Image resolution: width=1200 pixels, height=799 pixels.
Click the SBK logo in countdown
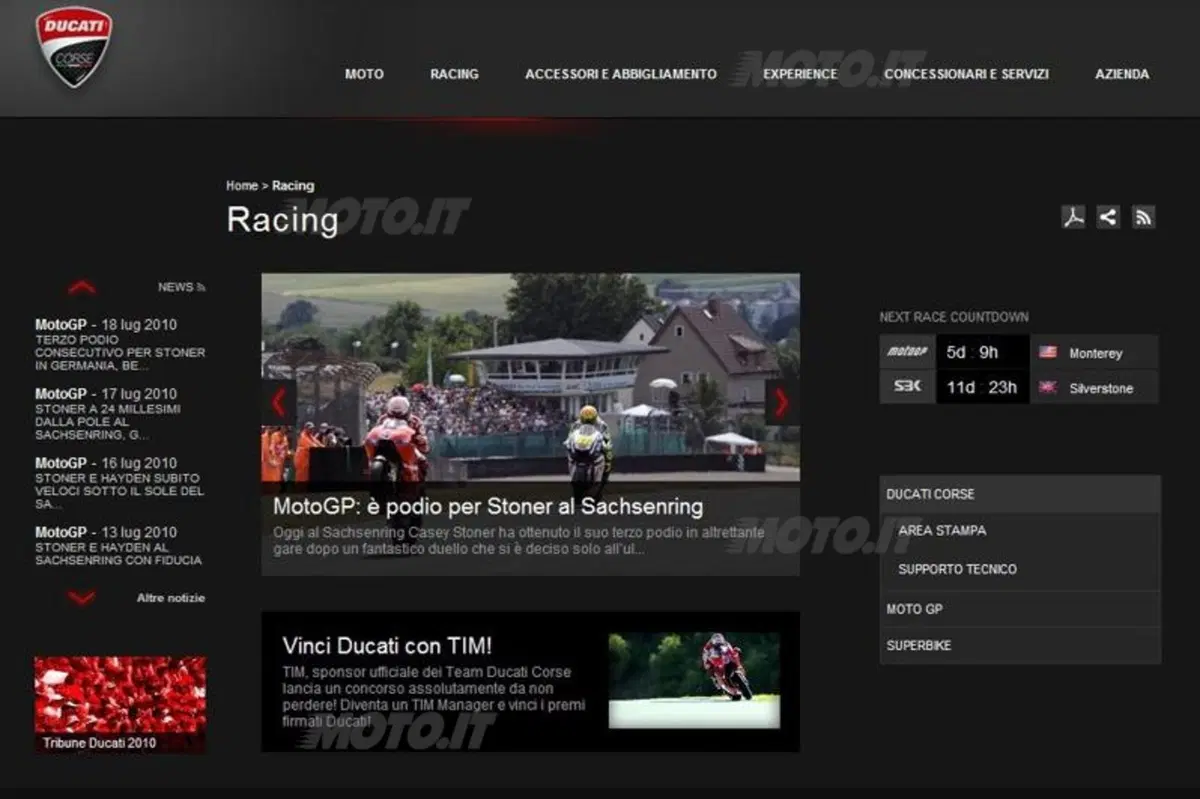click(907, 387)
